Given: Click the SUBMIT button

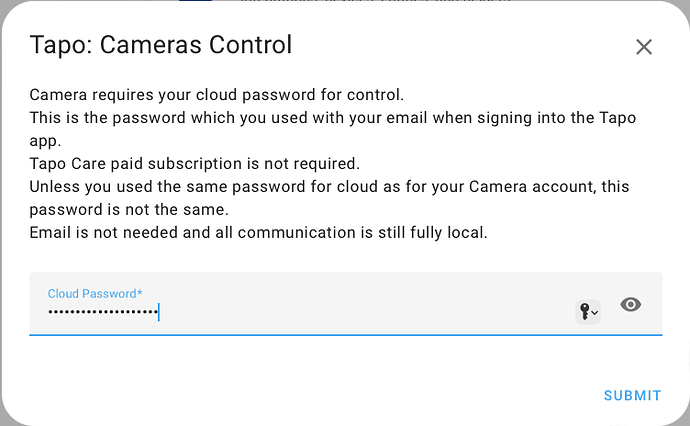Looking at the screenshot, I should pyautogui.click(x=632, y=395).
